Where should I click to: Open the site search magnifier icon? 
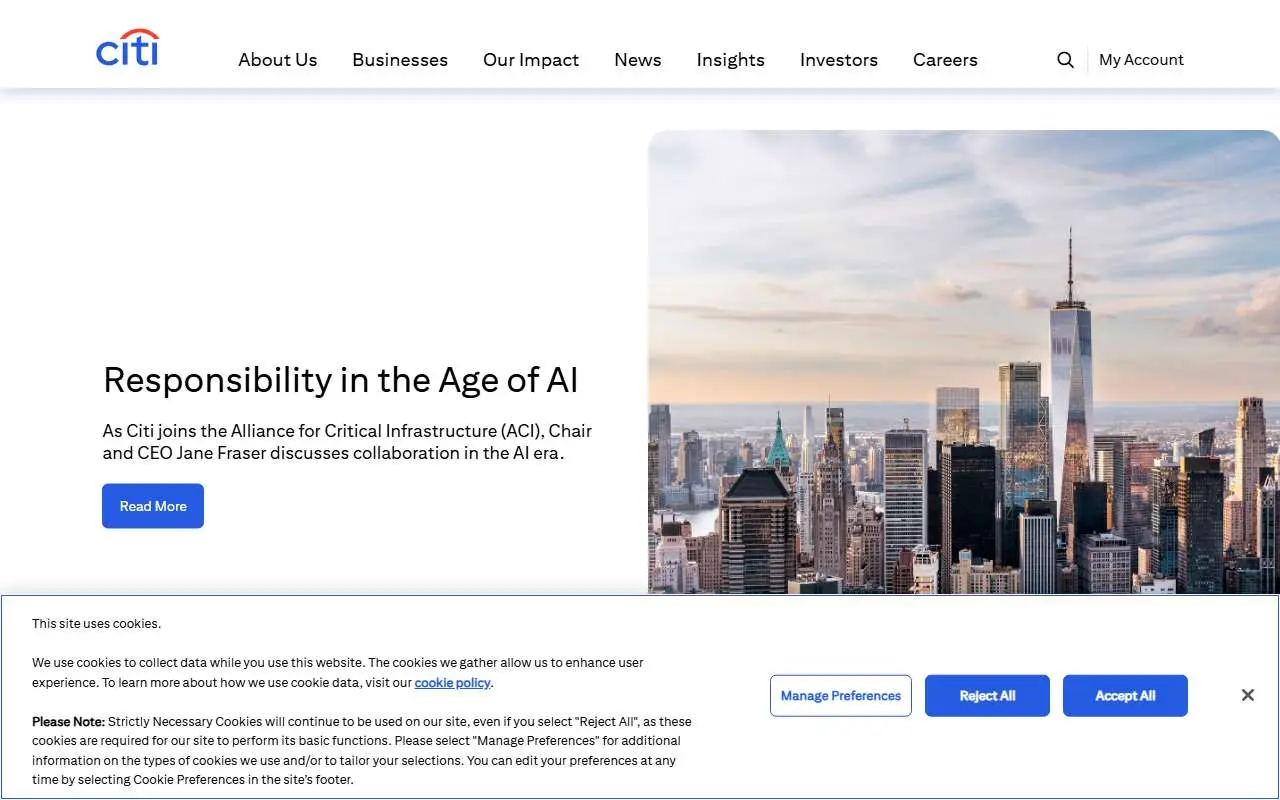pos(1065,60)
